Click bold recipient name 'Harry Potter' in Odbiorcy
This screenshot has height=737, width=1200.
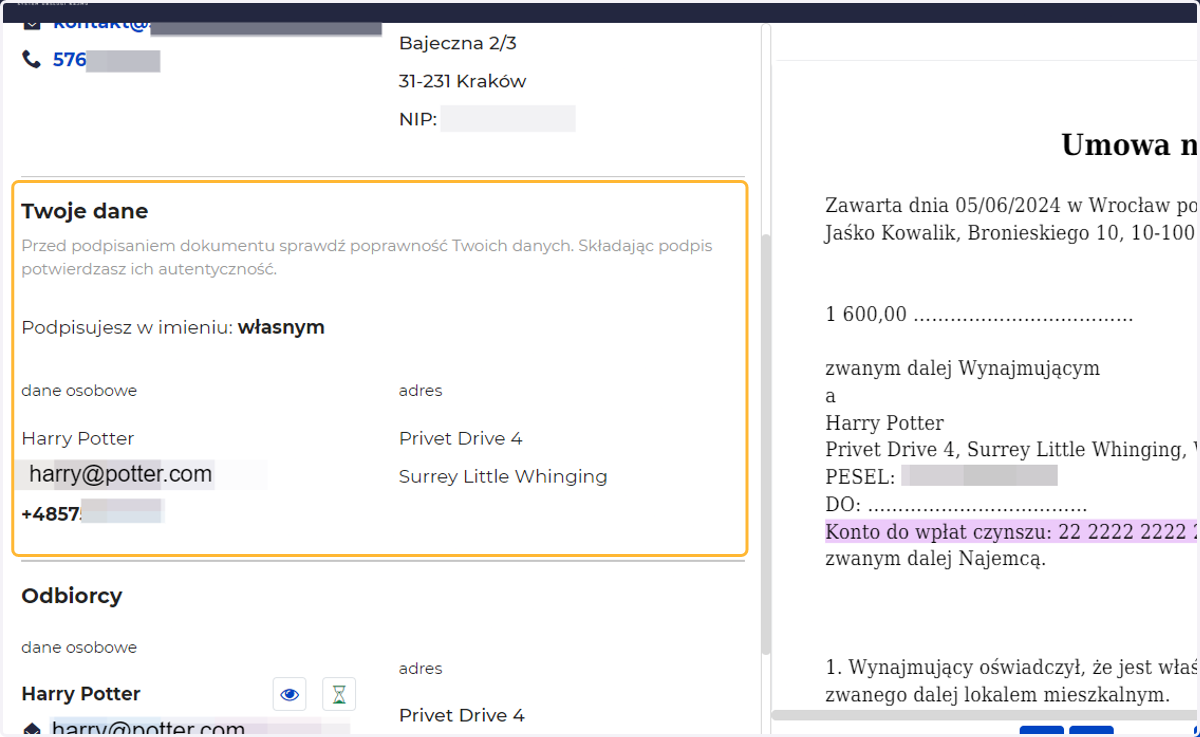click(x=81, y=694)
